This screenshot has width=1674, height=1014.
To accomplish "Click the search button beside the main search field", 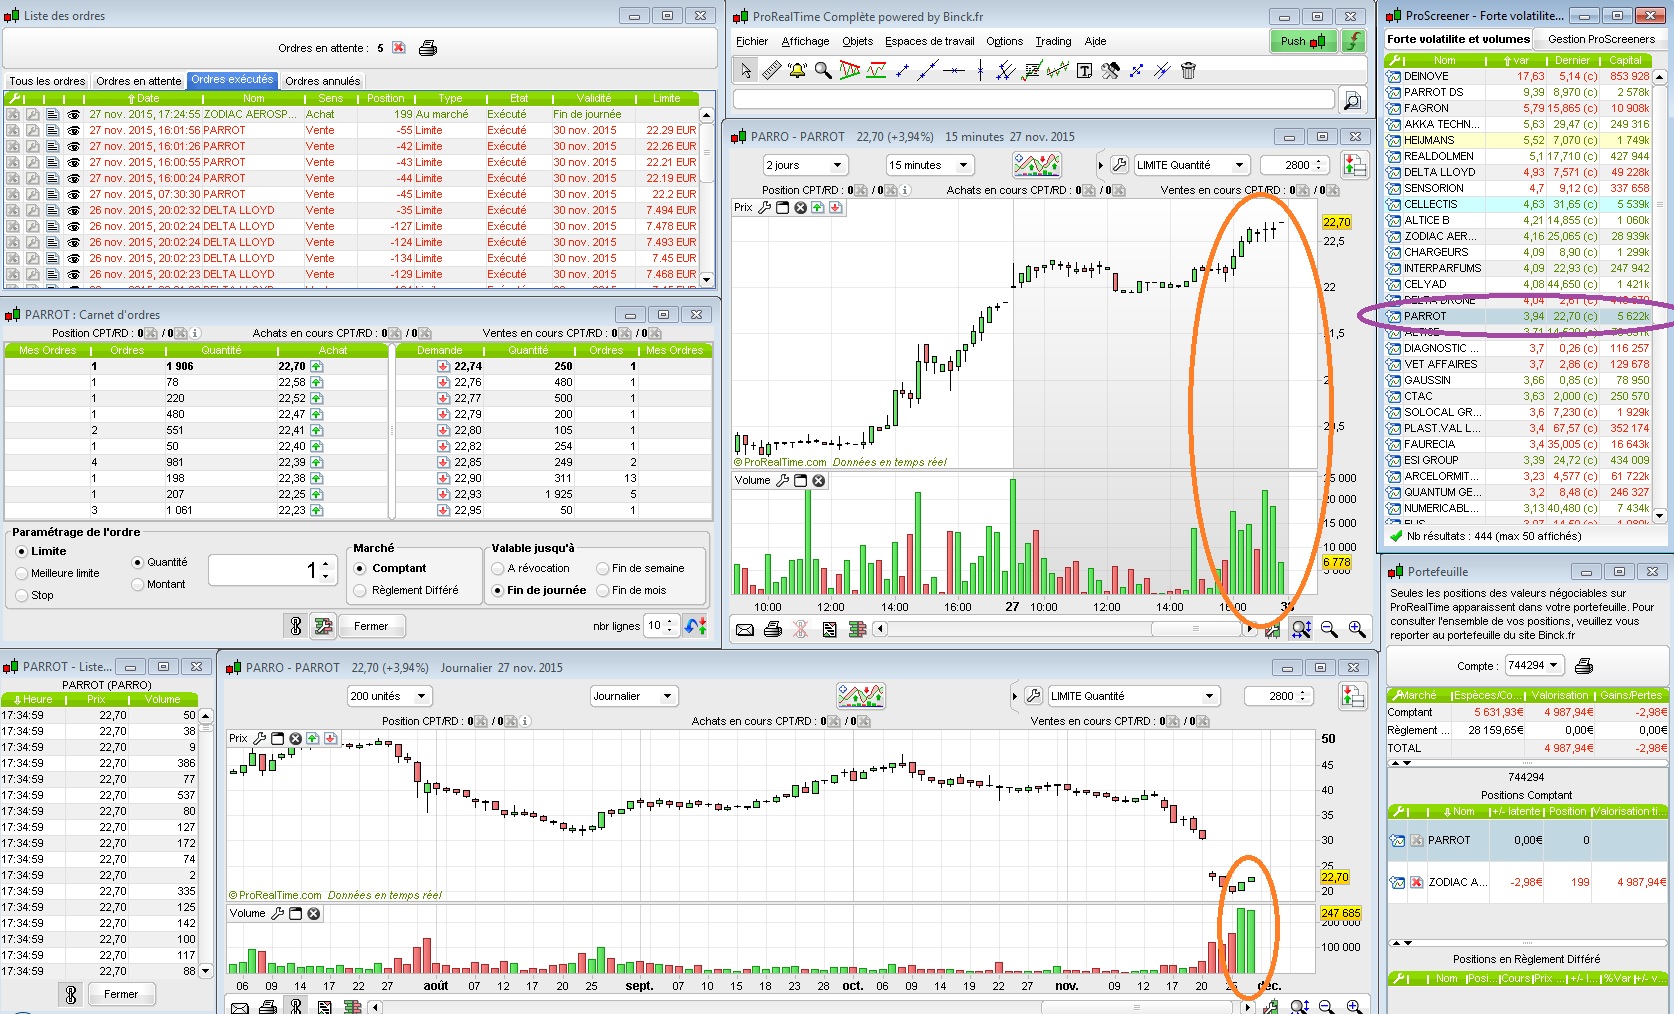I will [1351, 100].
